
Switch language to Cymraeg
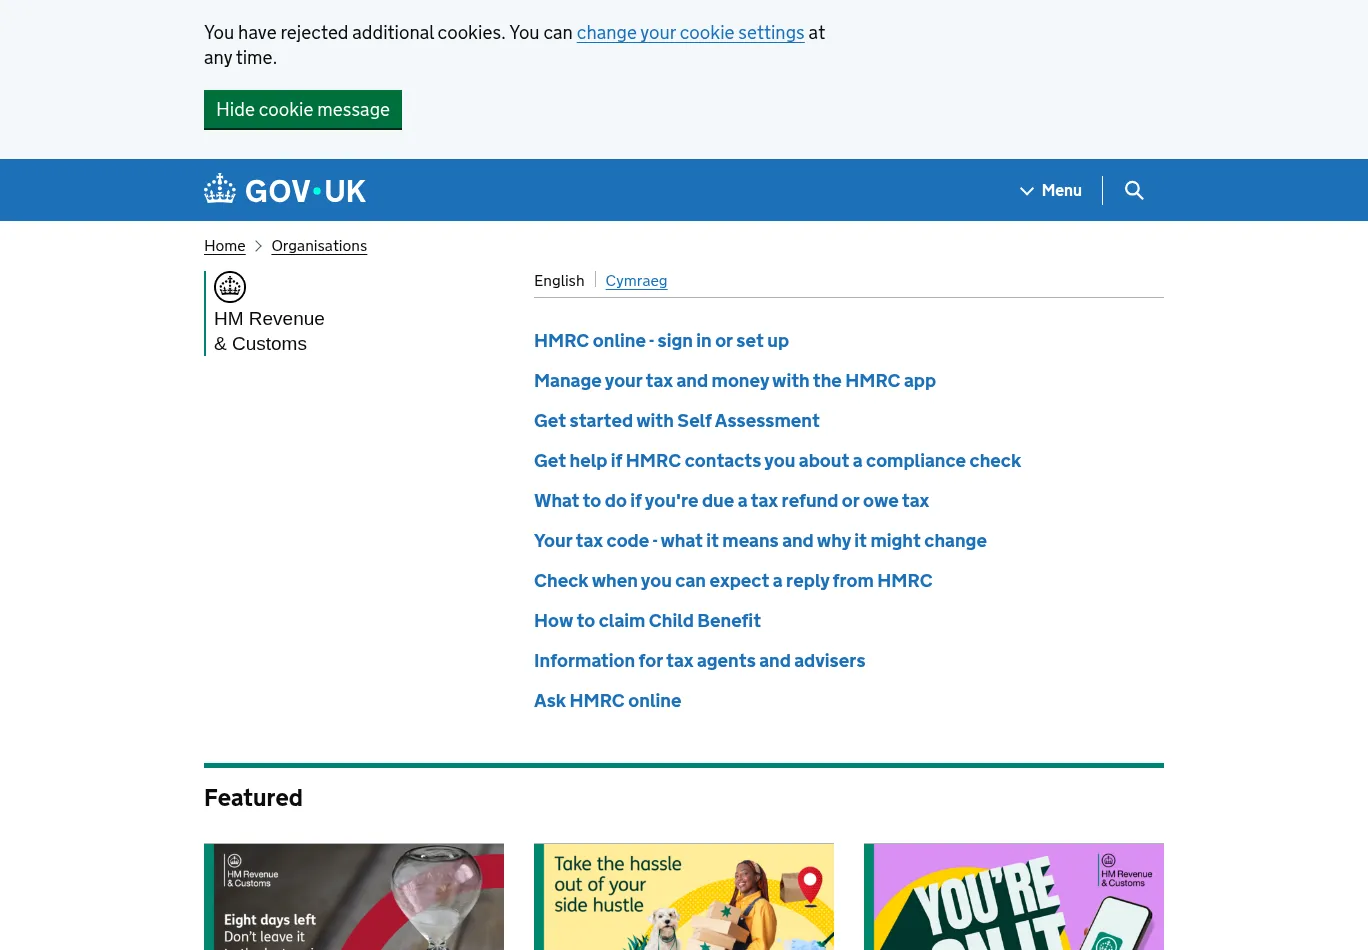tap(636, 281)
